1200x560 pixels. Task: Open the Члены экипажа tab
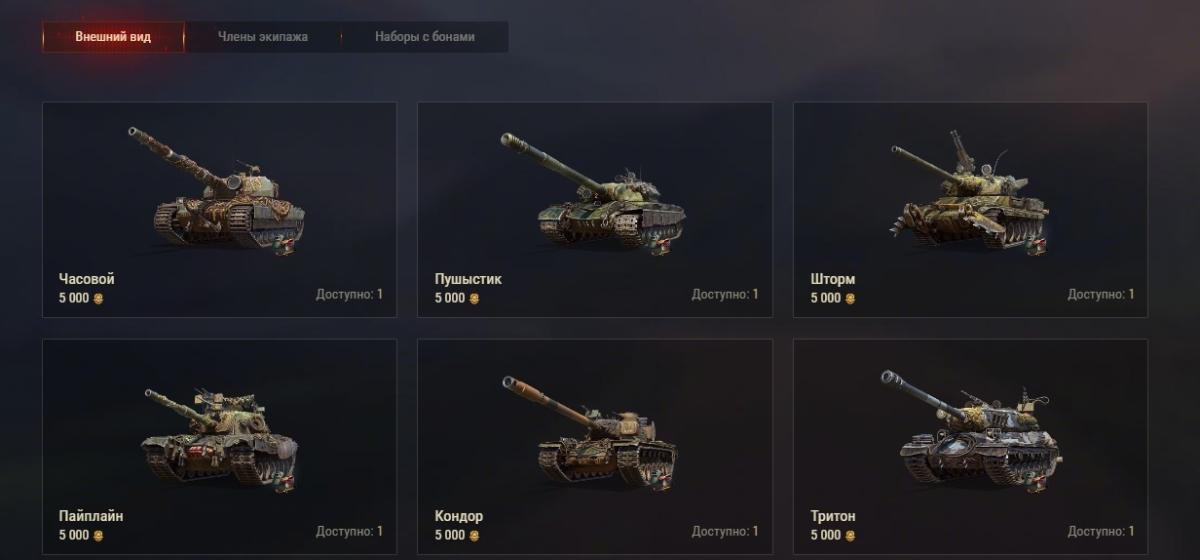[x=263, y=37]
